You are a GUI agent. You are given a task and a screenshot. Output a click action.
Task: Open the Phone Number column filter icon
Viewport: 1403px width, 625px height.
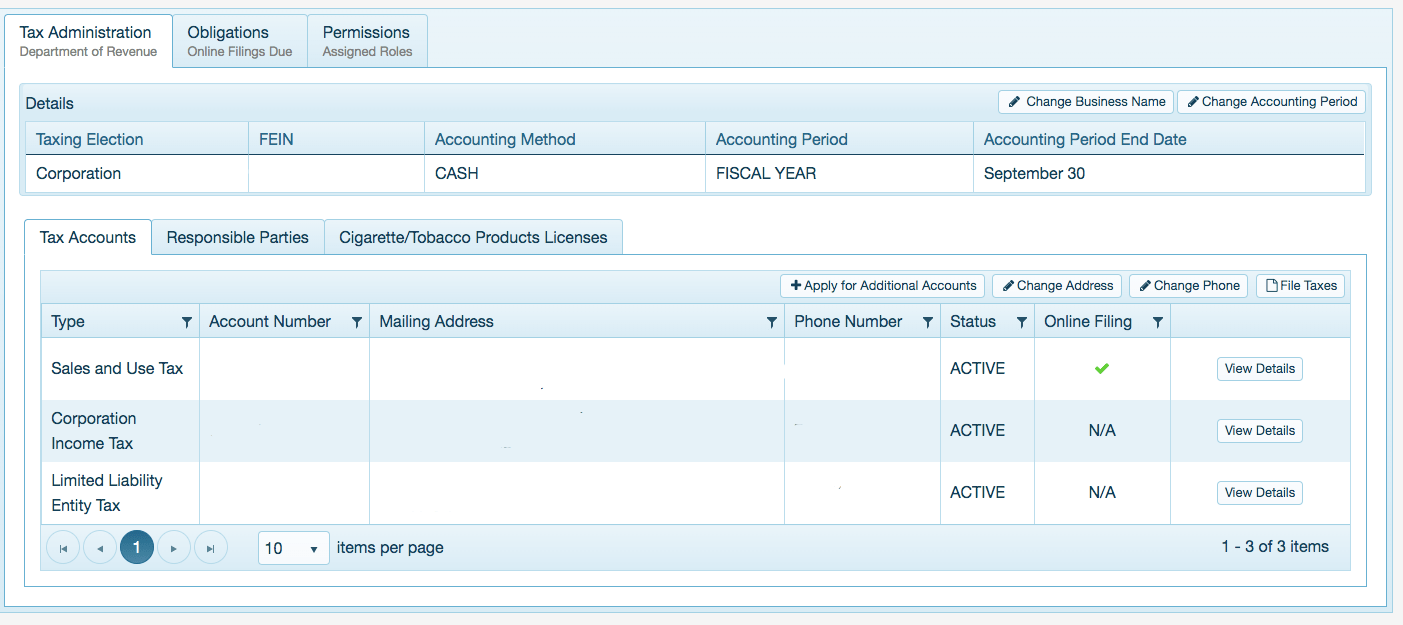927,322
